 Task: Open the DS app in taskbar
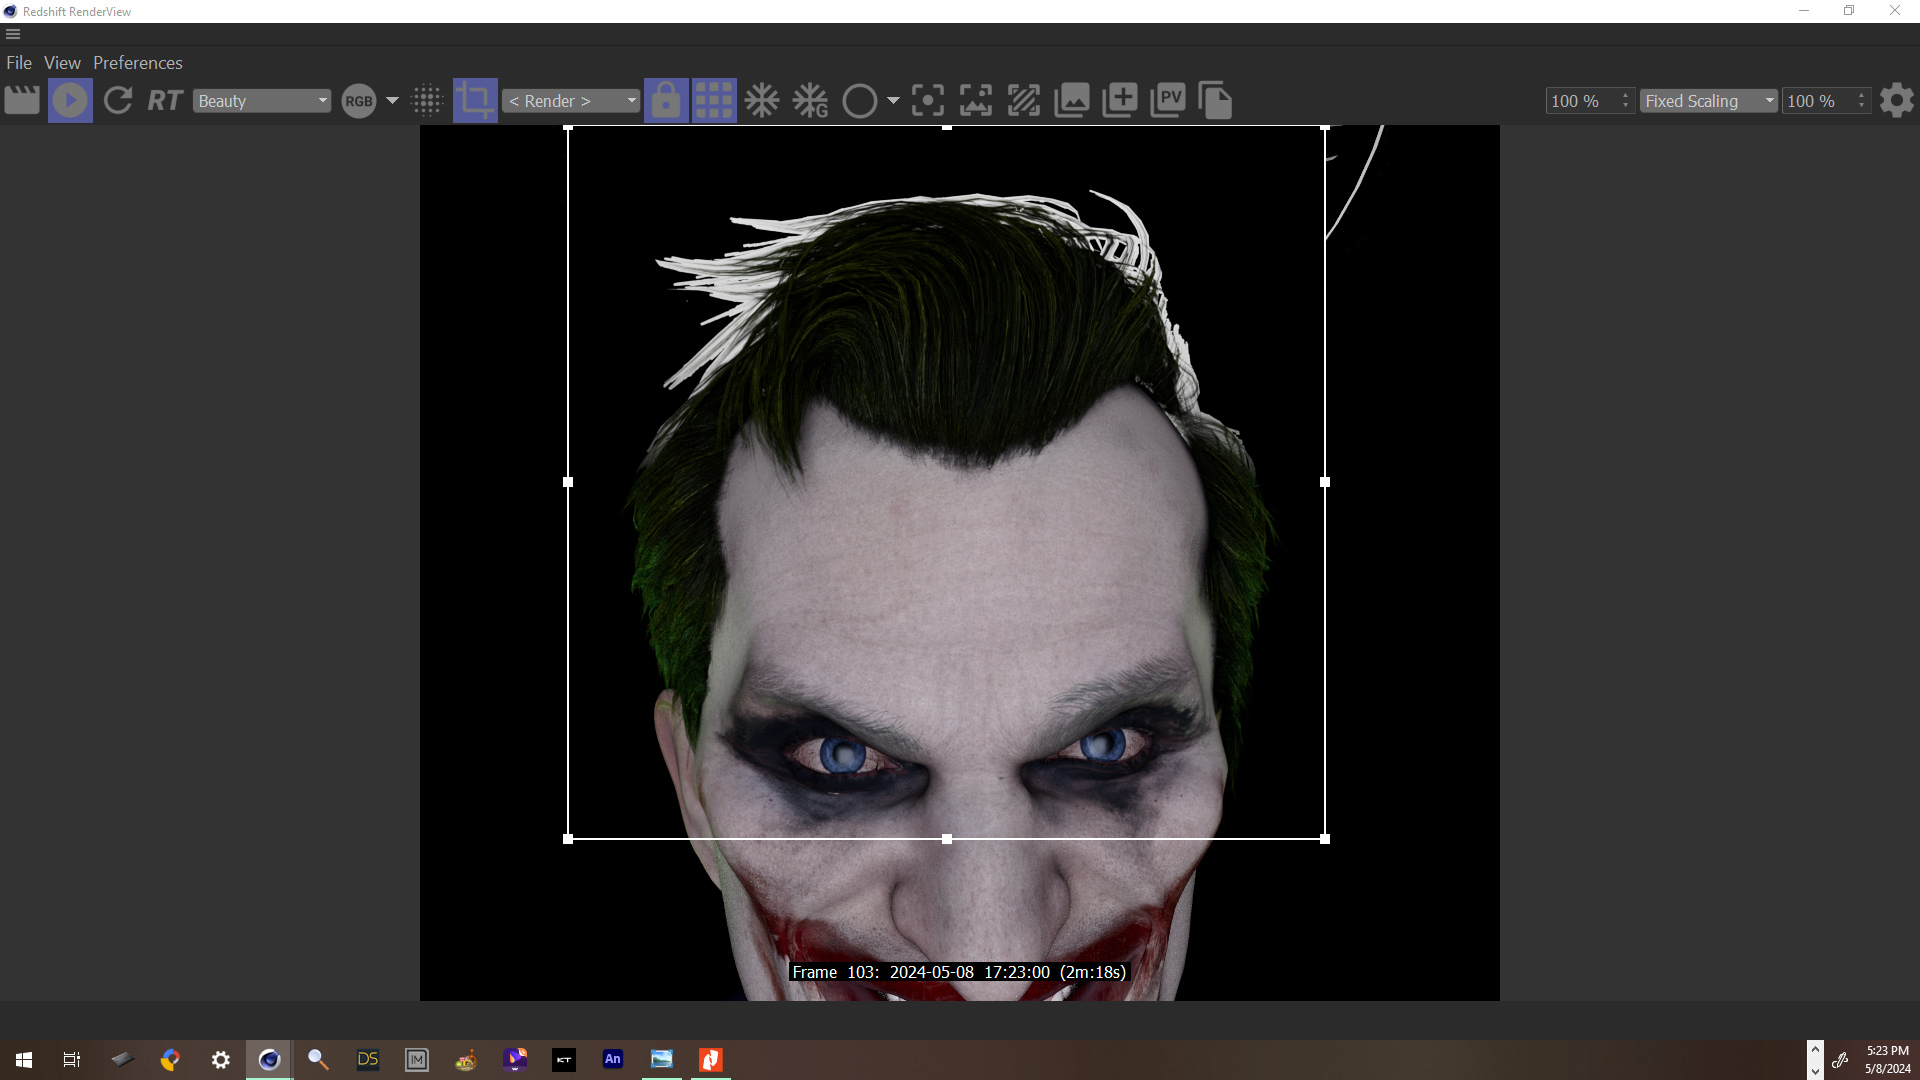tap(368, 1060)
